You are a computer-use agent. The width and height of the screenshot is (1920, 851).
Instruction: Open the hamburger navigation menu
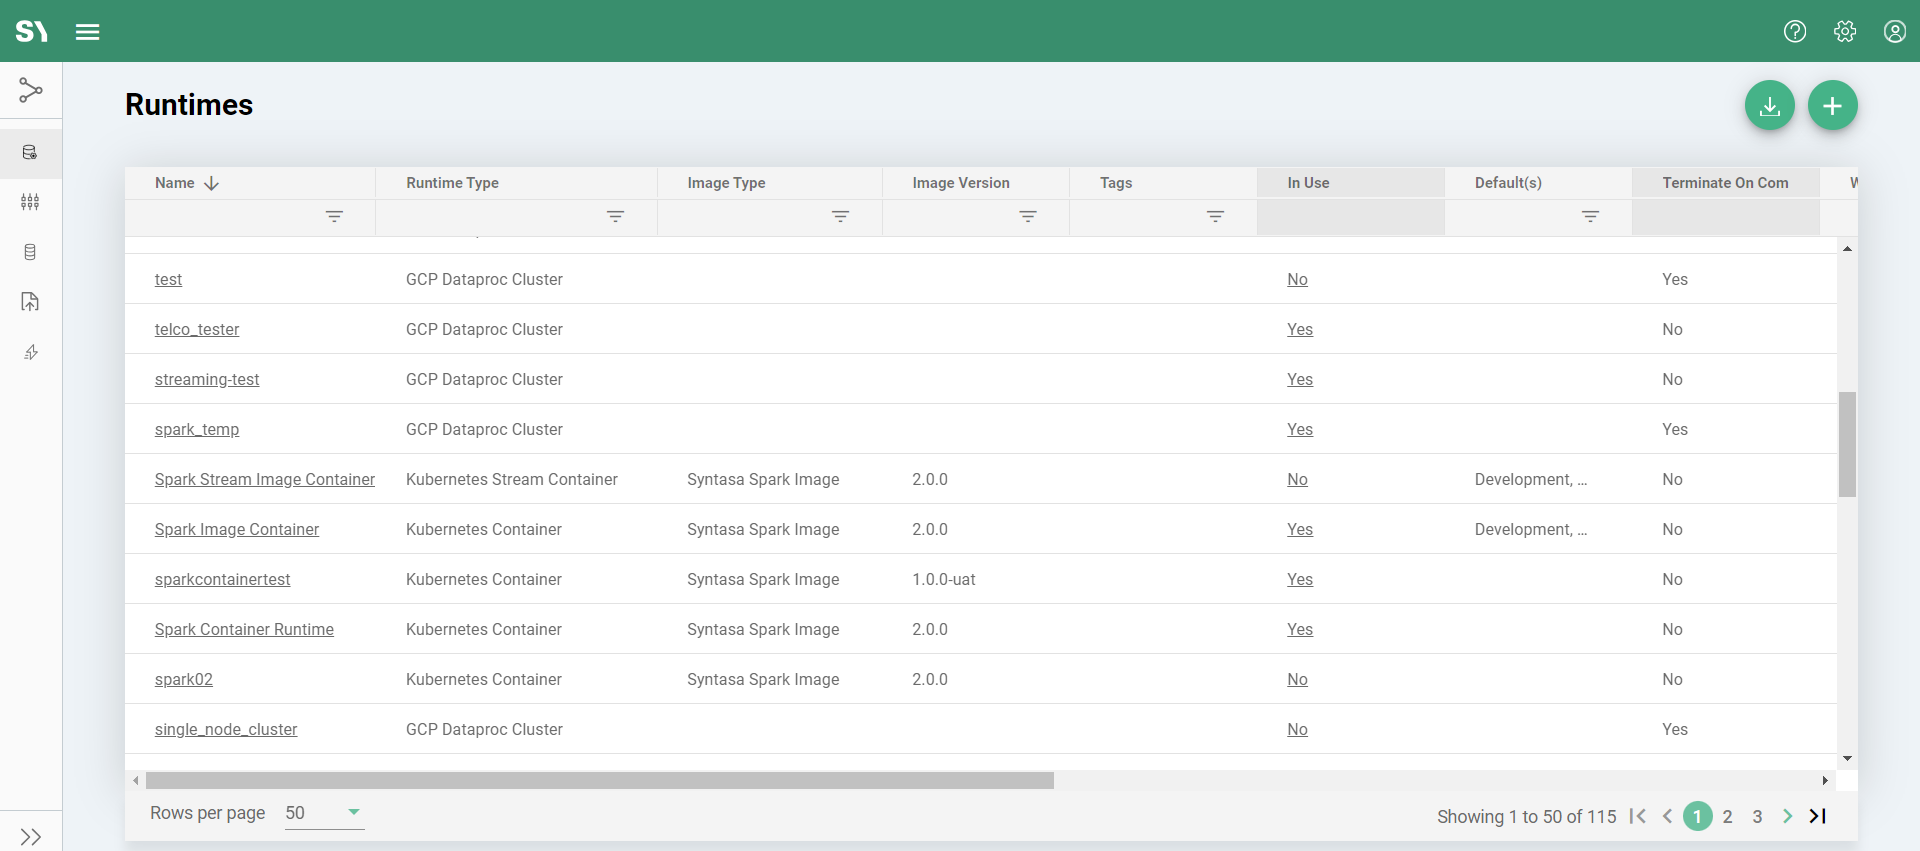88,32
